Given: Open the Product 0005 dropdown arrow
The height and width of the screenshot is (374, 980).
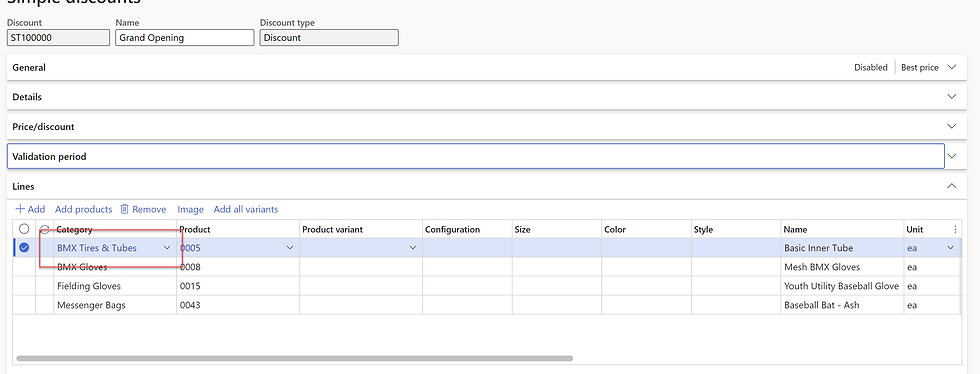Looking at the screenshot, I should click(290, 248).
